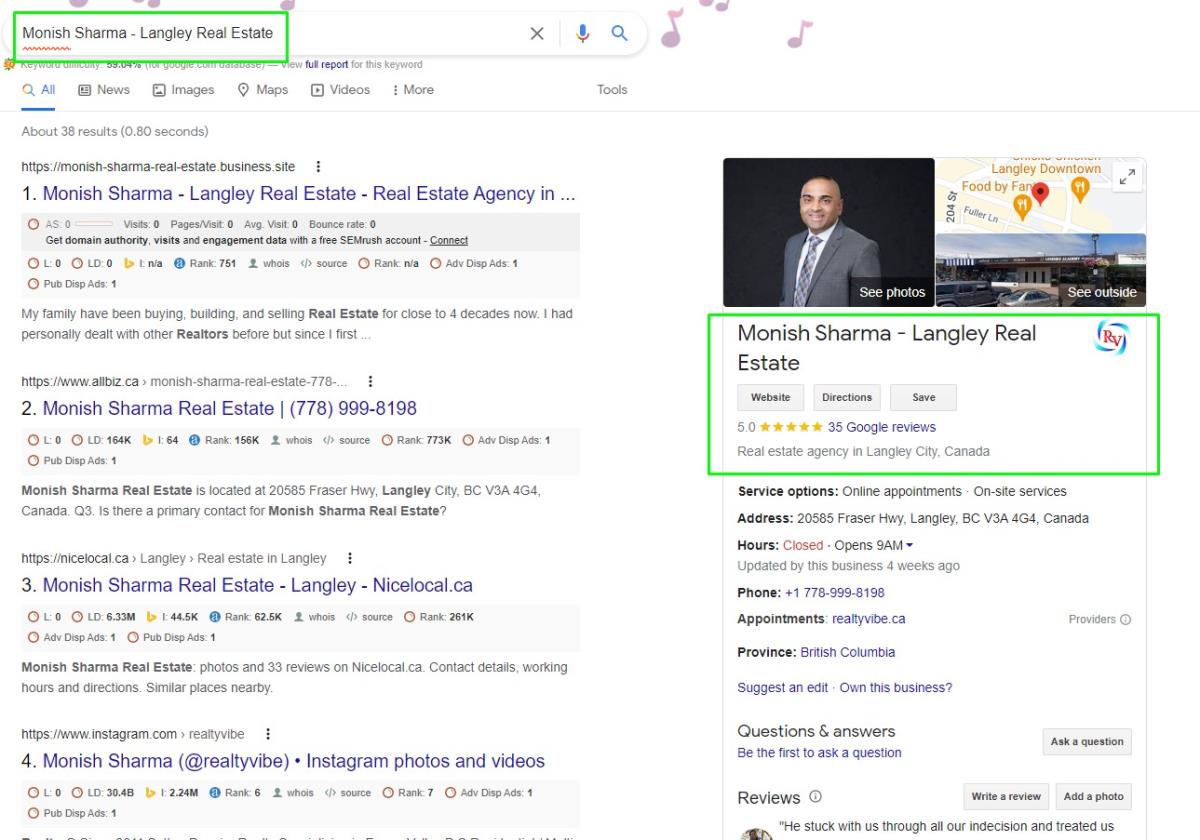Image resolution: width=1200 pixels, height=840 pixels.
Task: Expand the map with the fullscreen icon
Action: 1127,177
